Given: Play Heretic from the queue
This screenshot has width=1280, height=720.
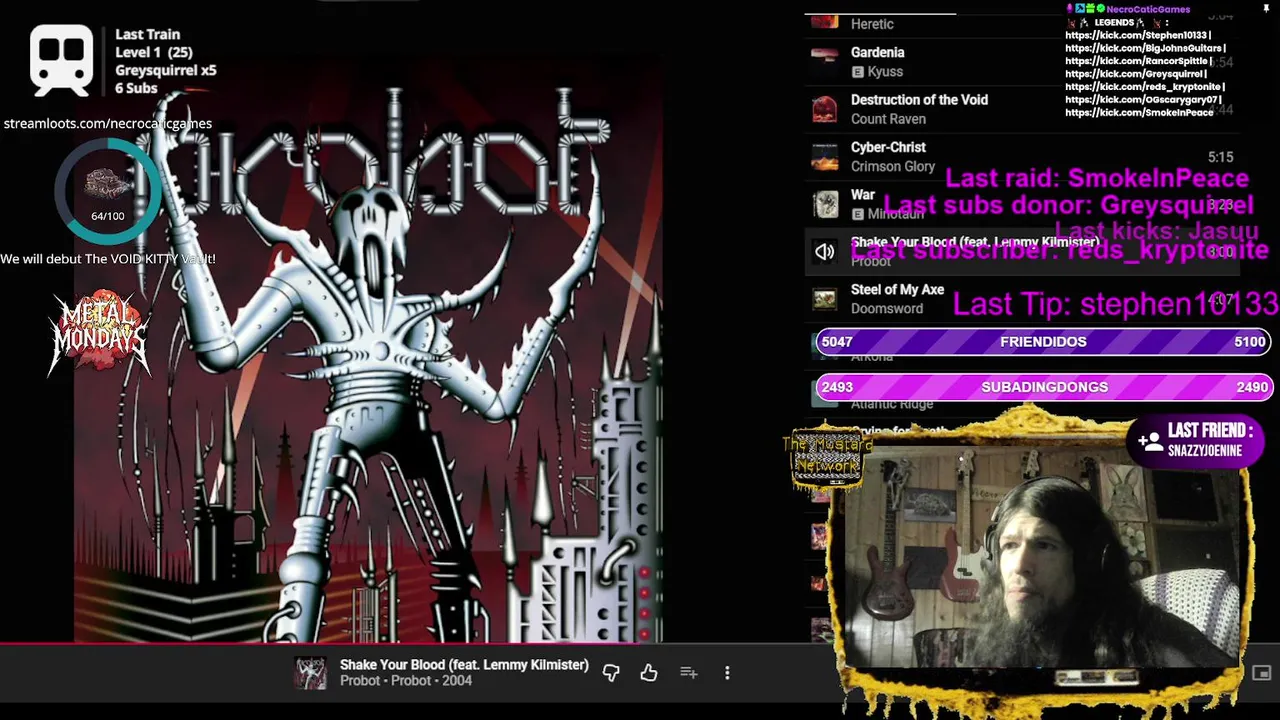Looking at the screenshot, I should 872,24.
